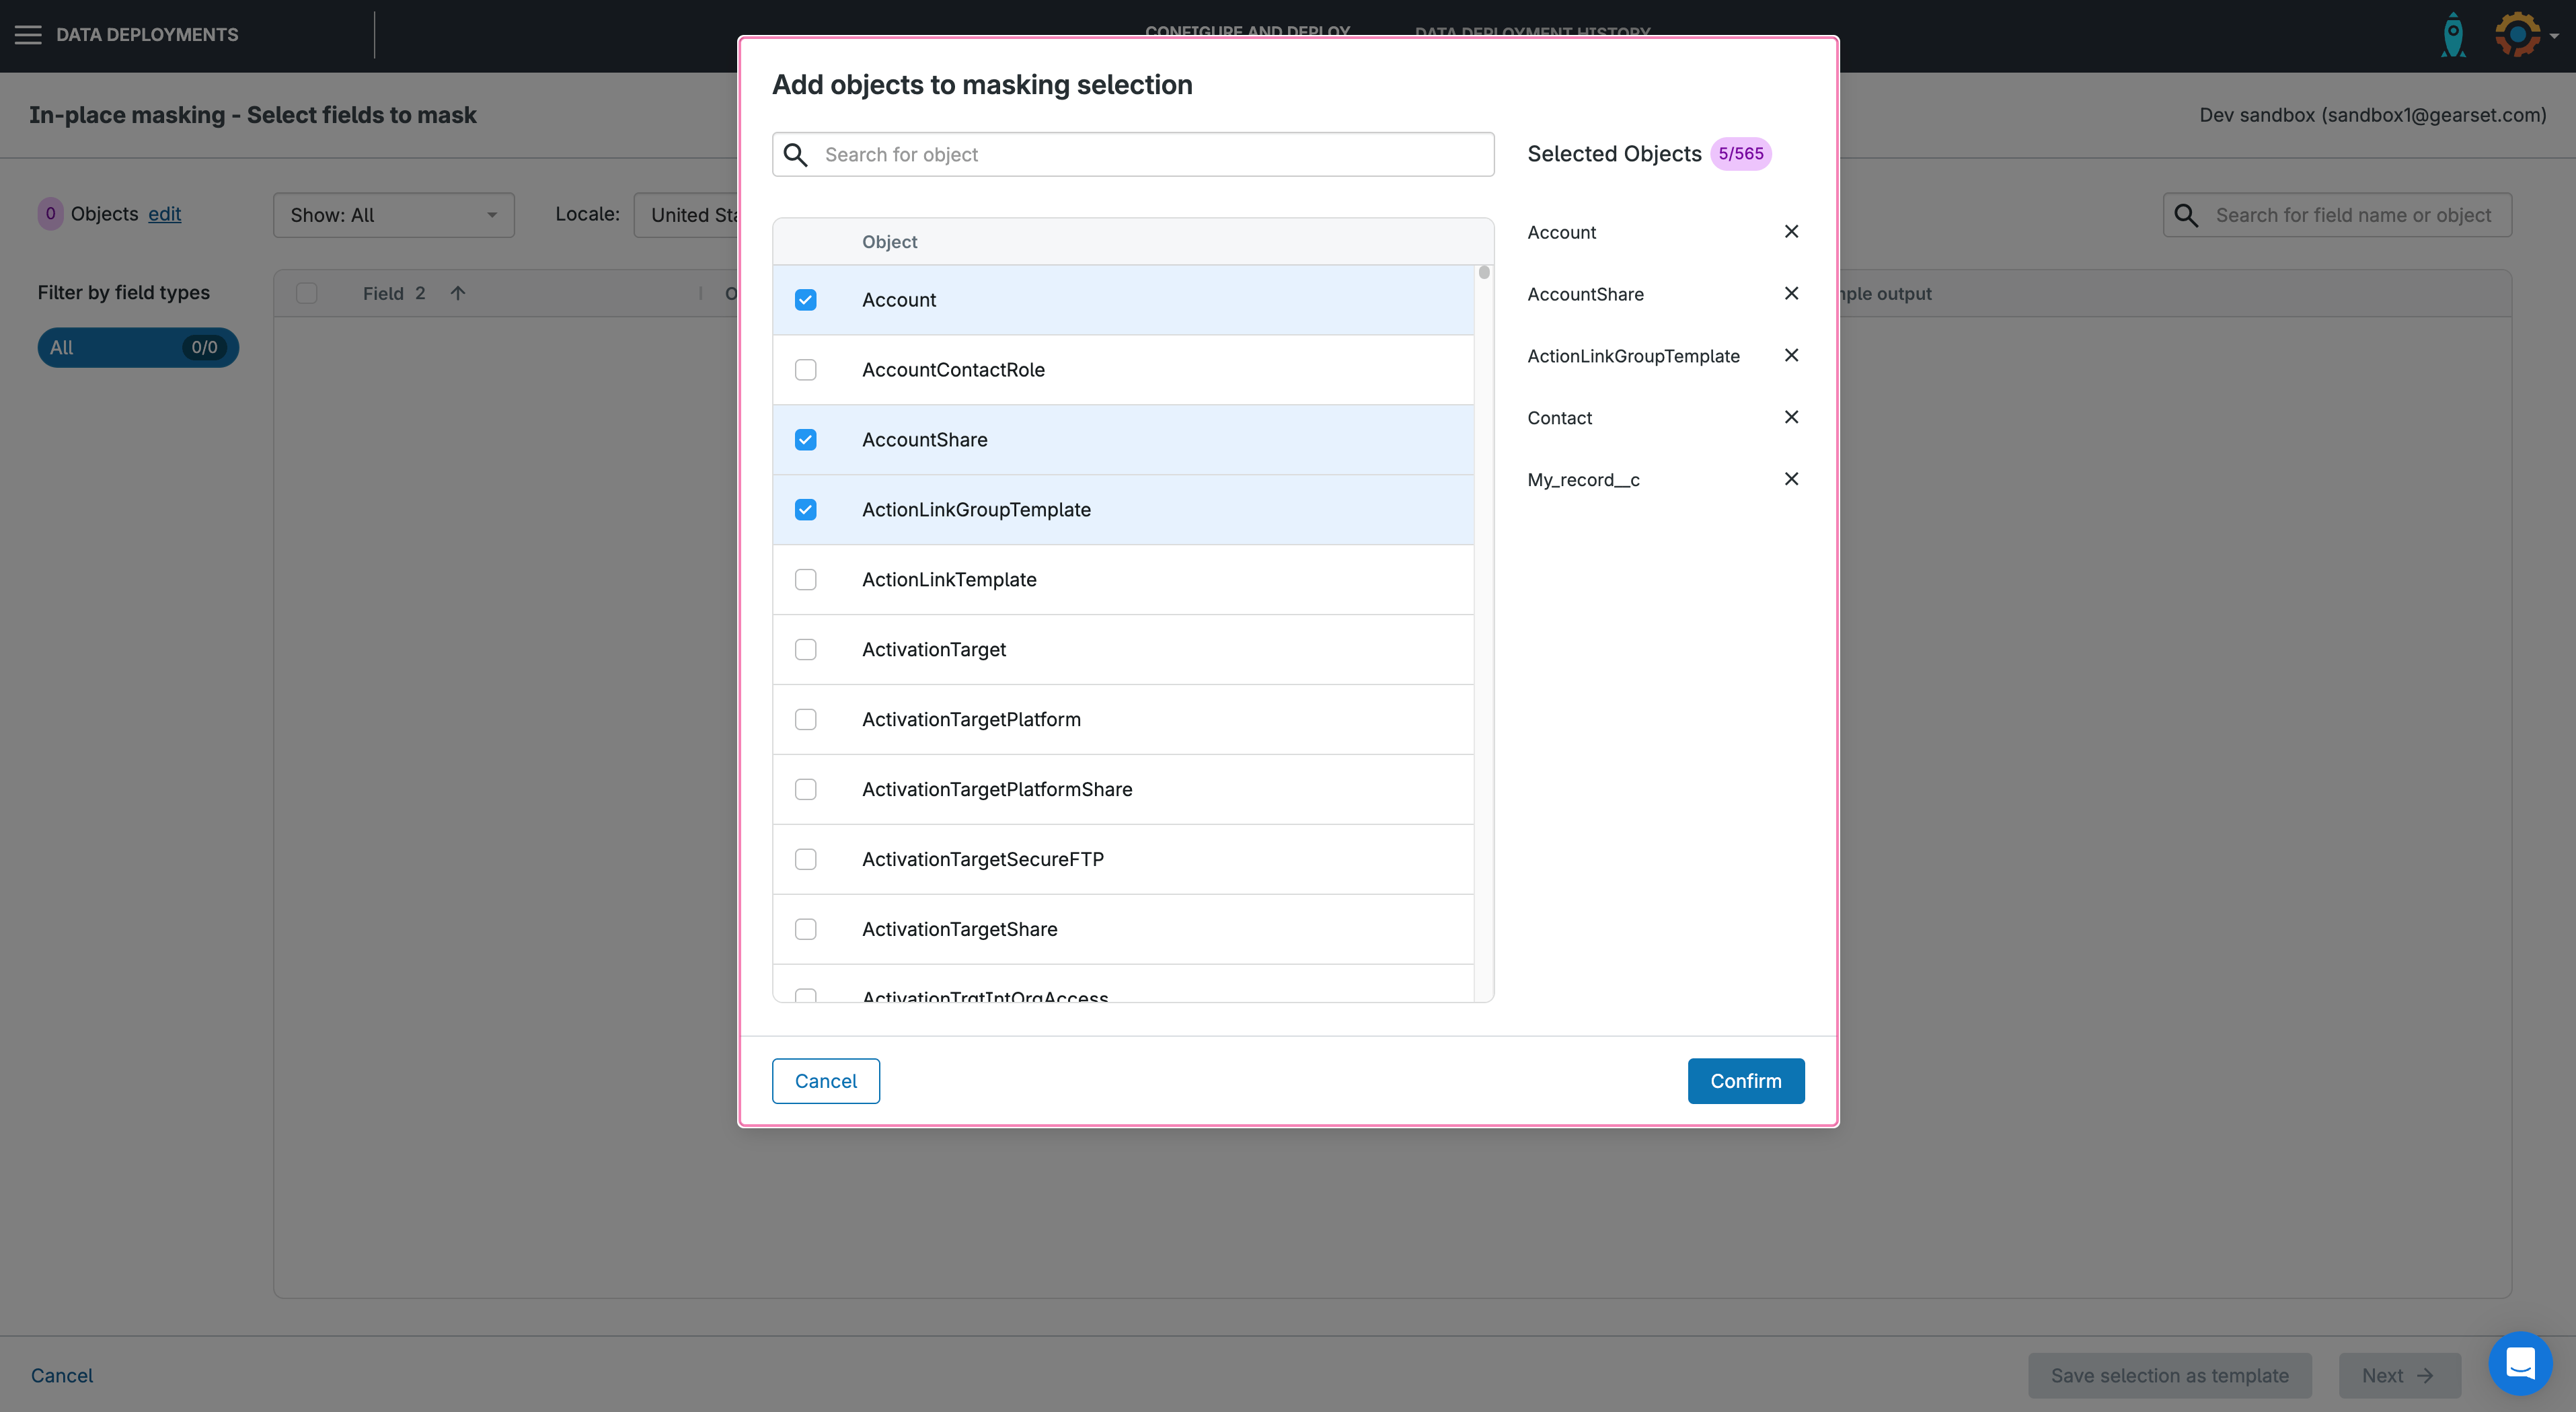Remove My_record__c from Selected Objects list
Image resolution: width=2576 pixels, height=1412 pixels.
[1791, 480]
